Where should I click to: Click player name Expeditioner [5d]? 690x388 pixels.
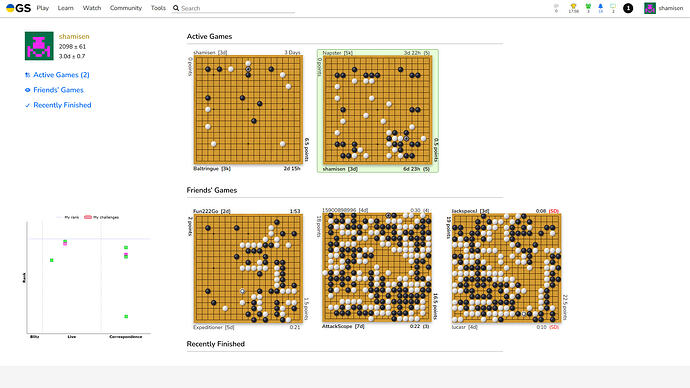click(x=213, y=327)
